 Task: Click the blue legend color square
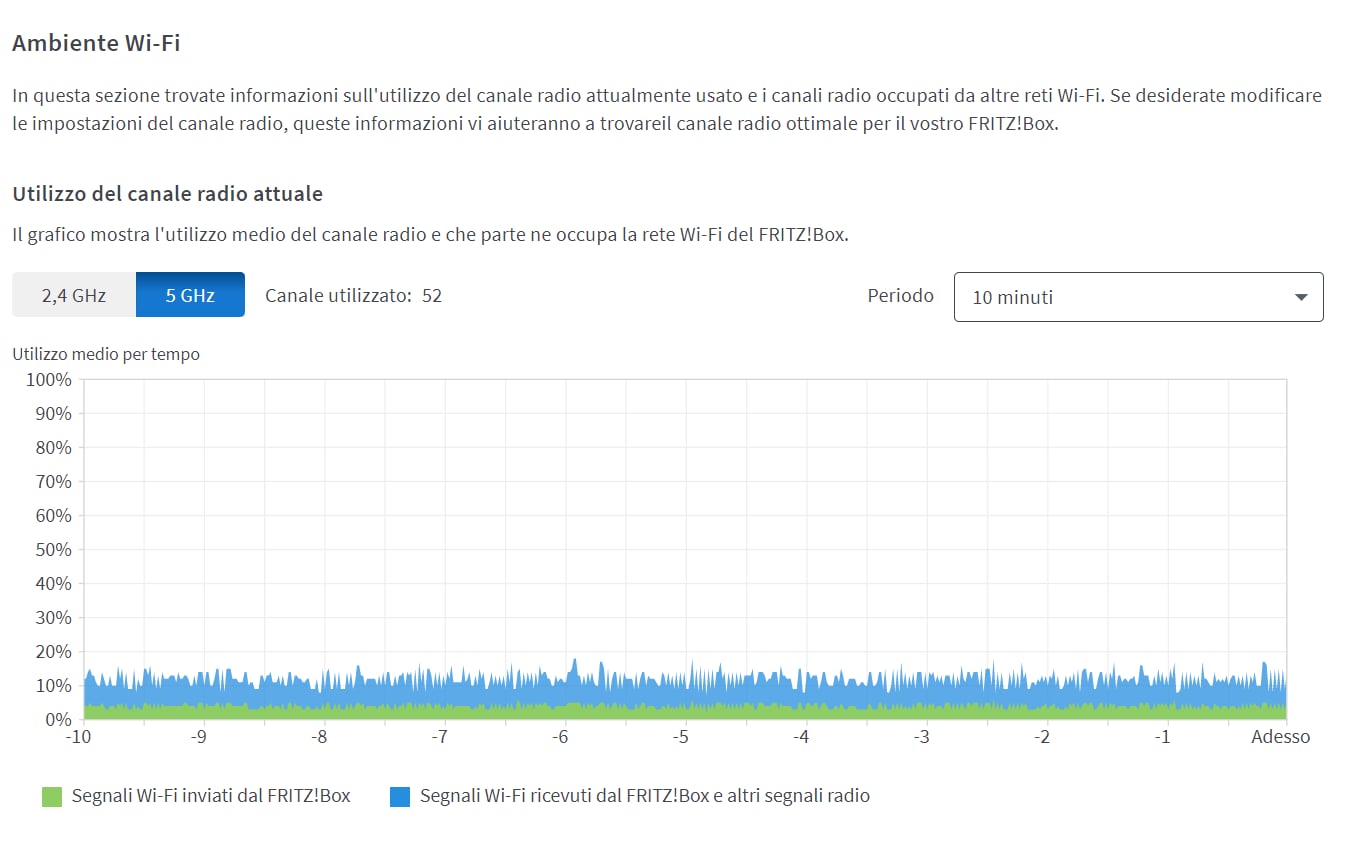pos(400,797)
